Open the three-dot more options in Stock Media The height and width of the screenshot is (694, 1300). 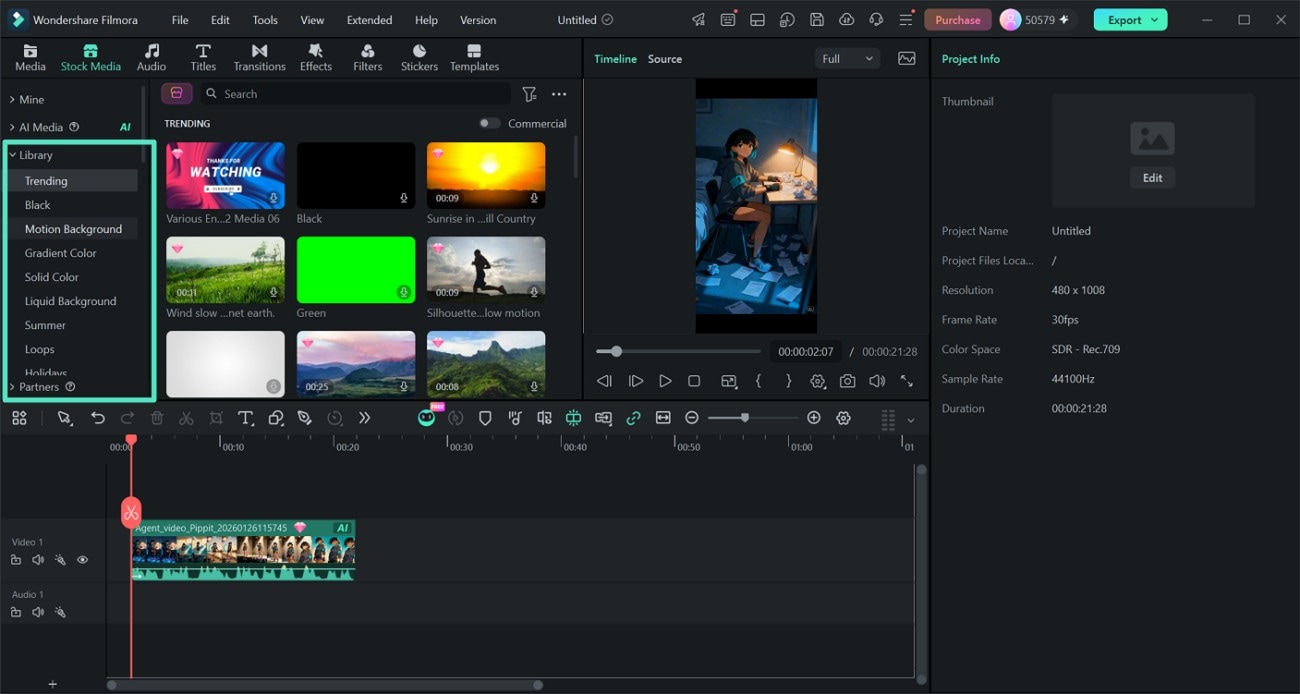559,94
